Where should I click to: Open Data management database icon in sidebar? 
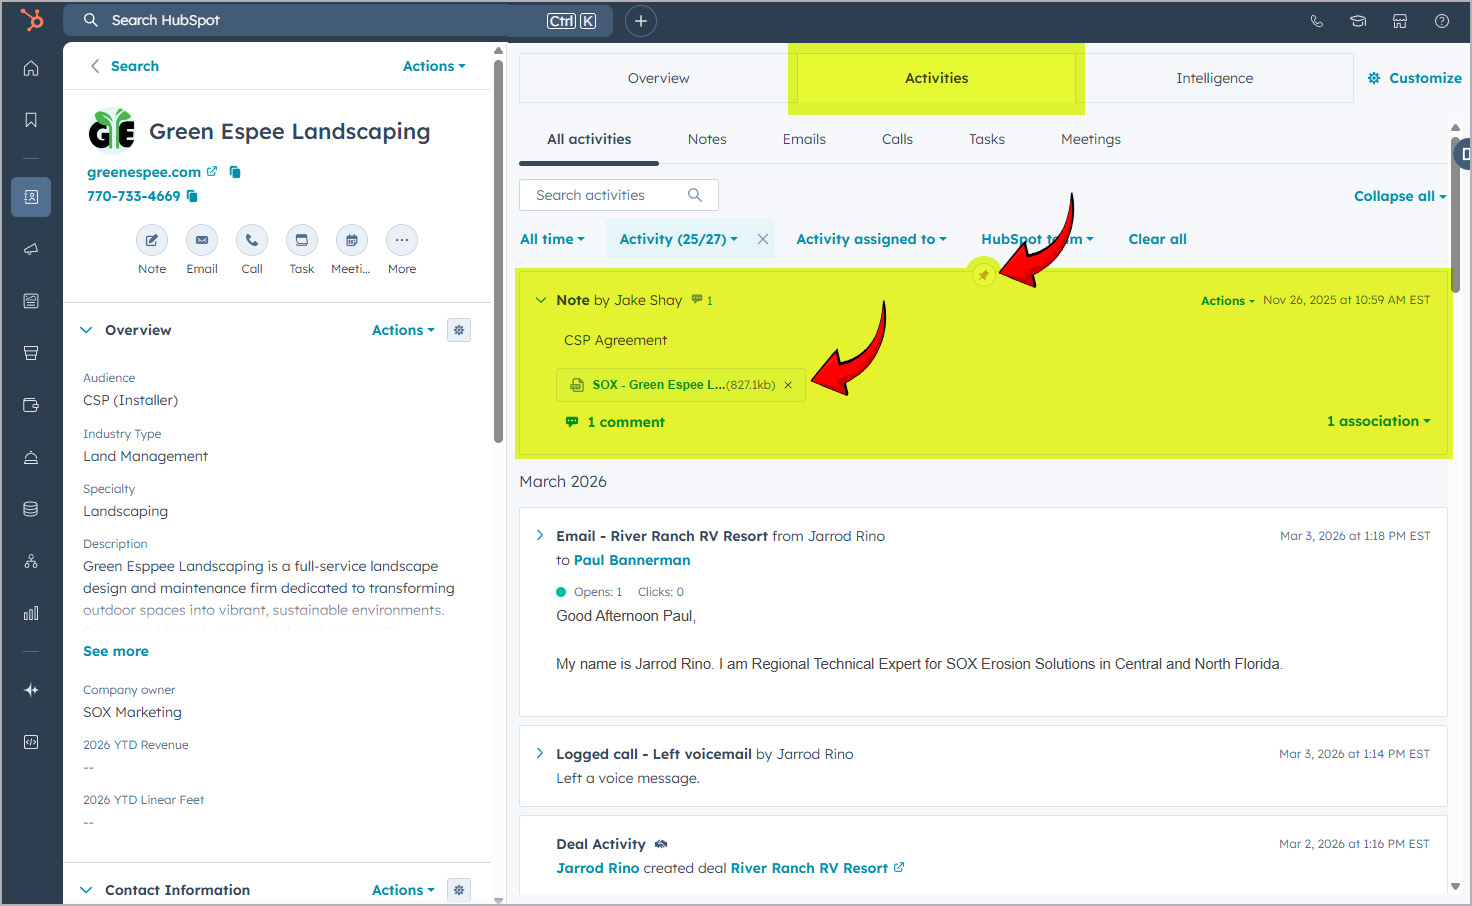[x=31, y=509]
